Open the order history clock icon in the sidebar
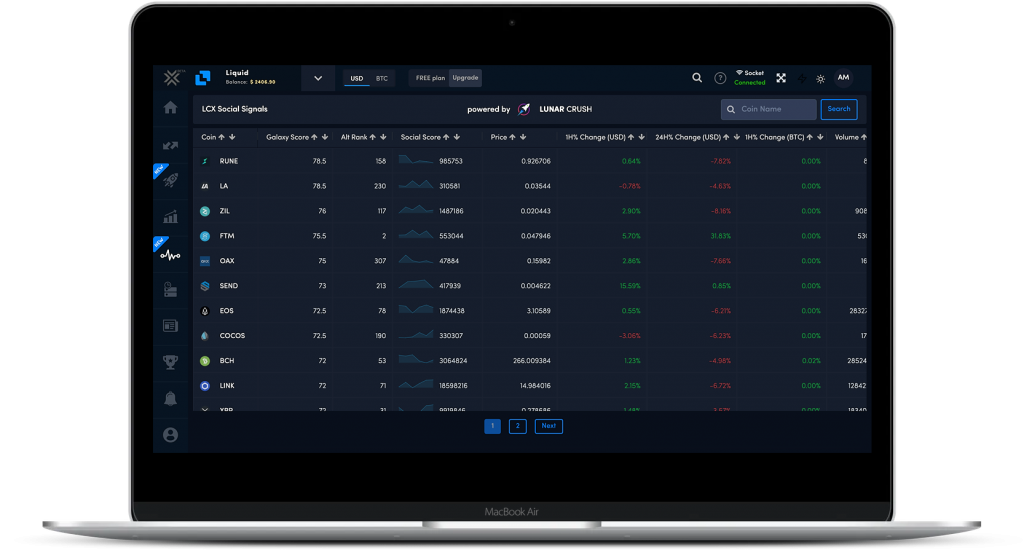This screenshot has height=550, width=1024. click(x=170, y=289)
